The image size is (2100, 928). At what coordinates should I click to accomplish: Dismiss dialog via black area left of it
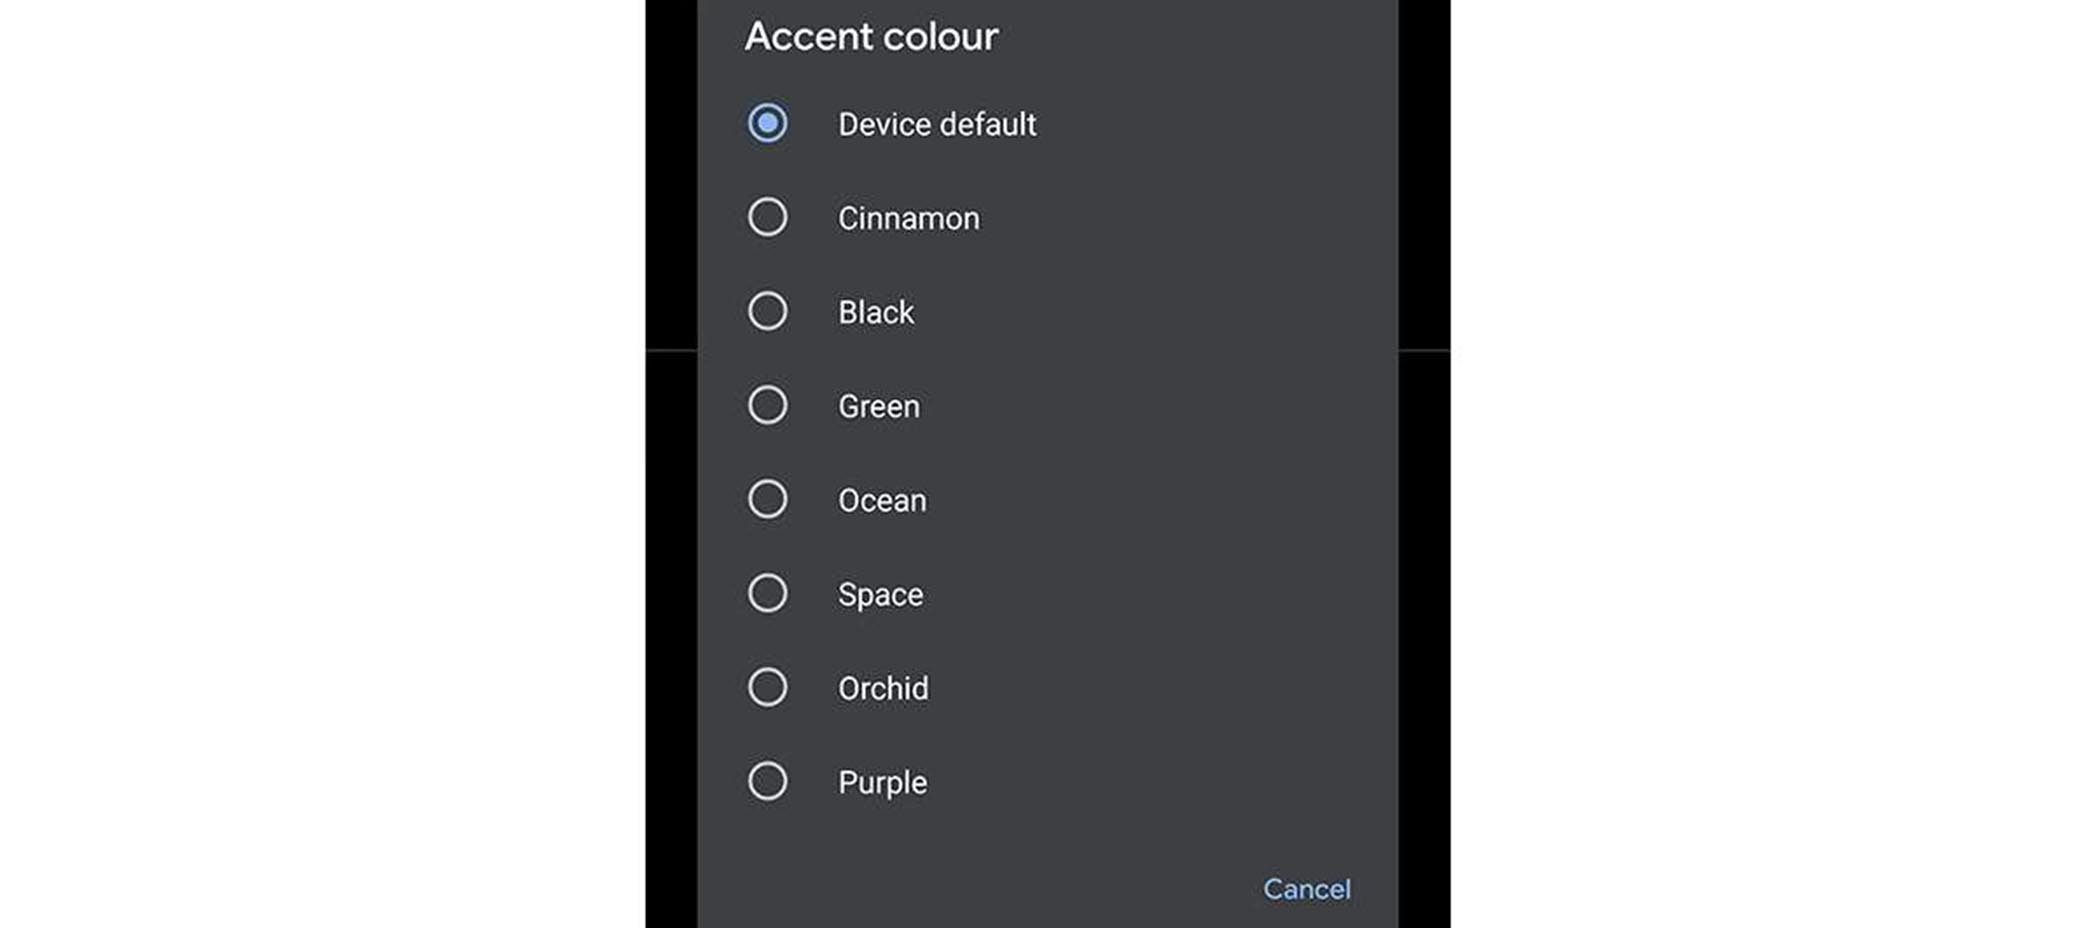(x=671, y=500)
